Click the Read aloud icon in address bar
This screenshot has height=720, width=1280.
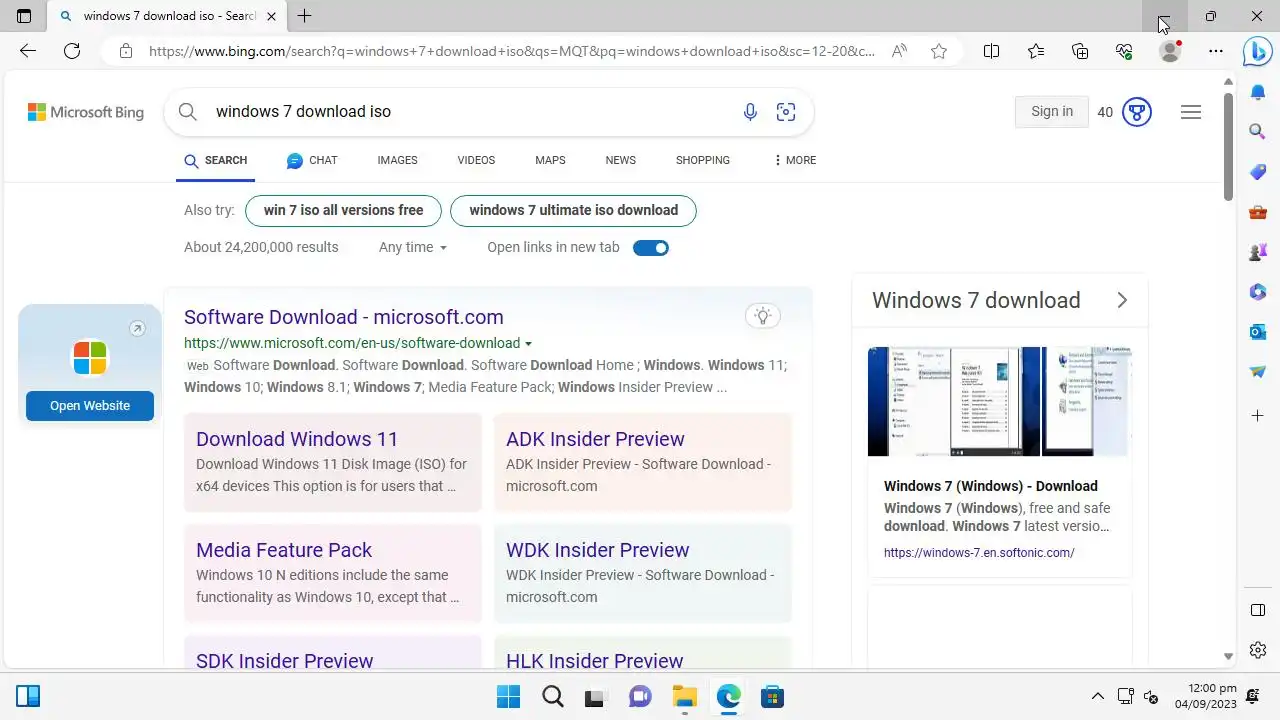coord(900,51)
